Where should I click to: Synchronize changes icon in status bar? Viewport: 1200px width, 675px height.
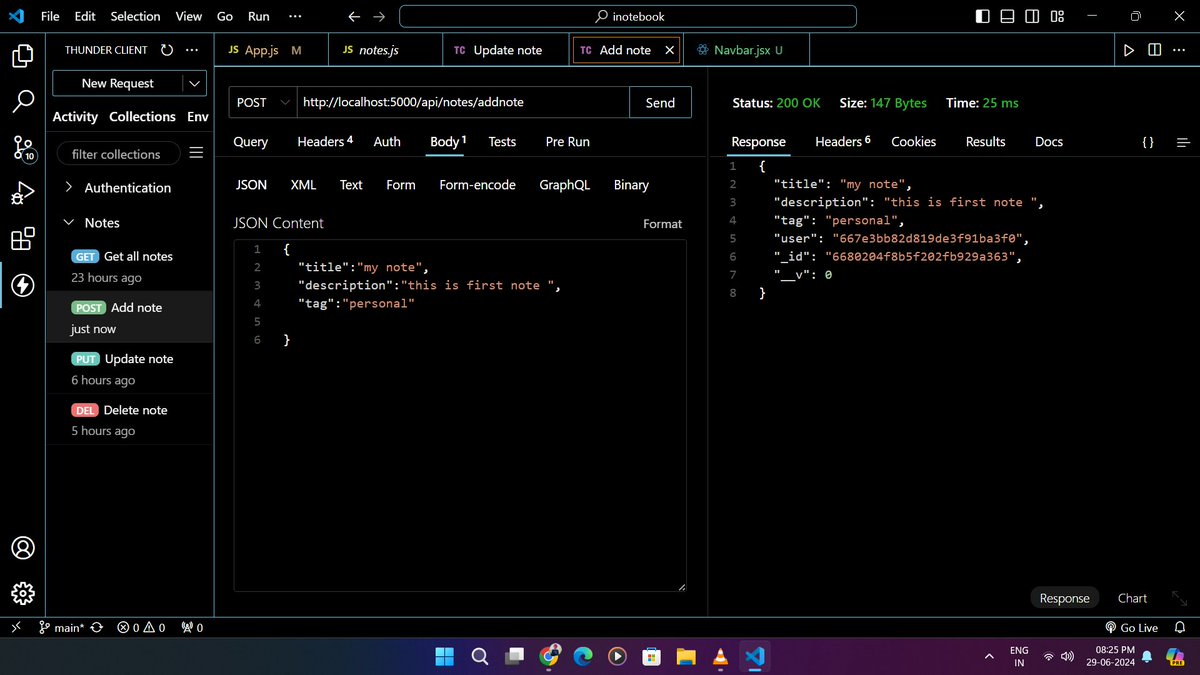pyautogui.click(x=96, y=628)
